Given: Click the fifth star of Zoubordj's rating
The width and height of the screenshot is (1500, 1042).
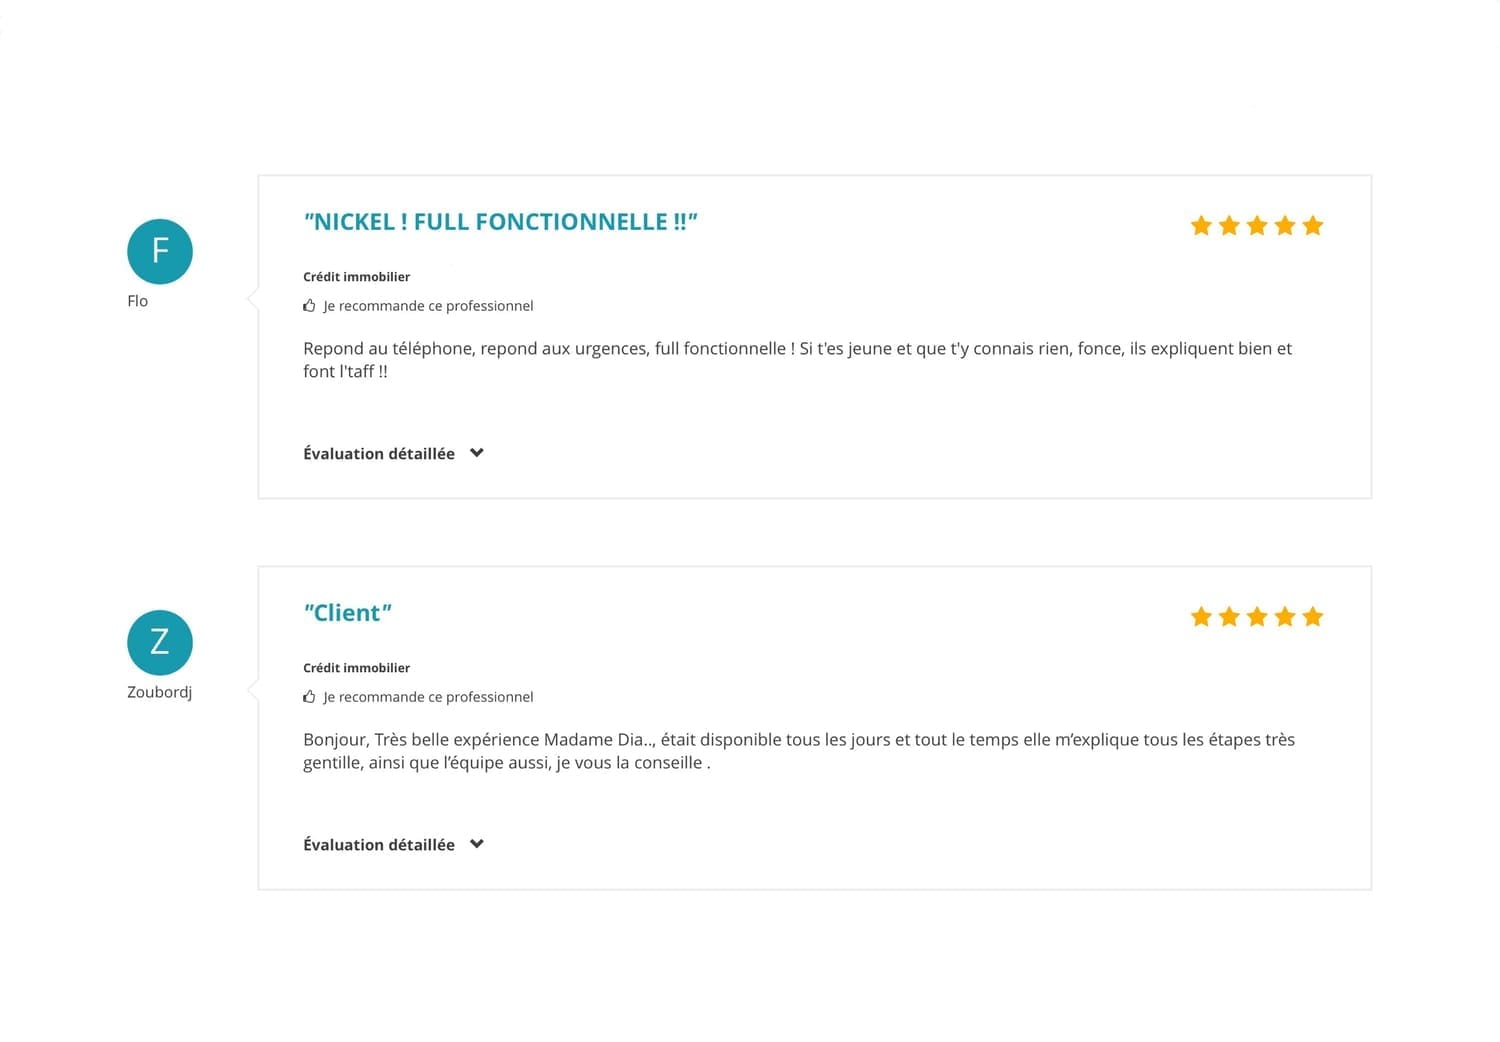Looking at the screenshot, I should coord(1313,617).
